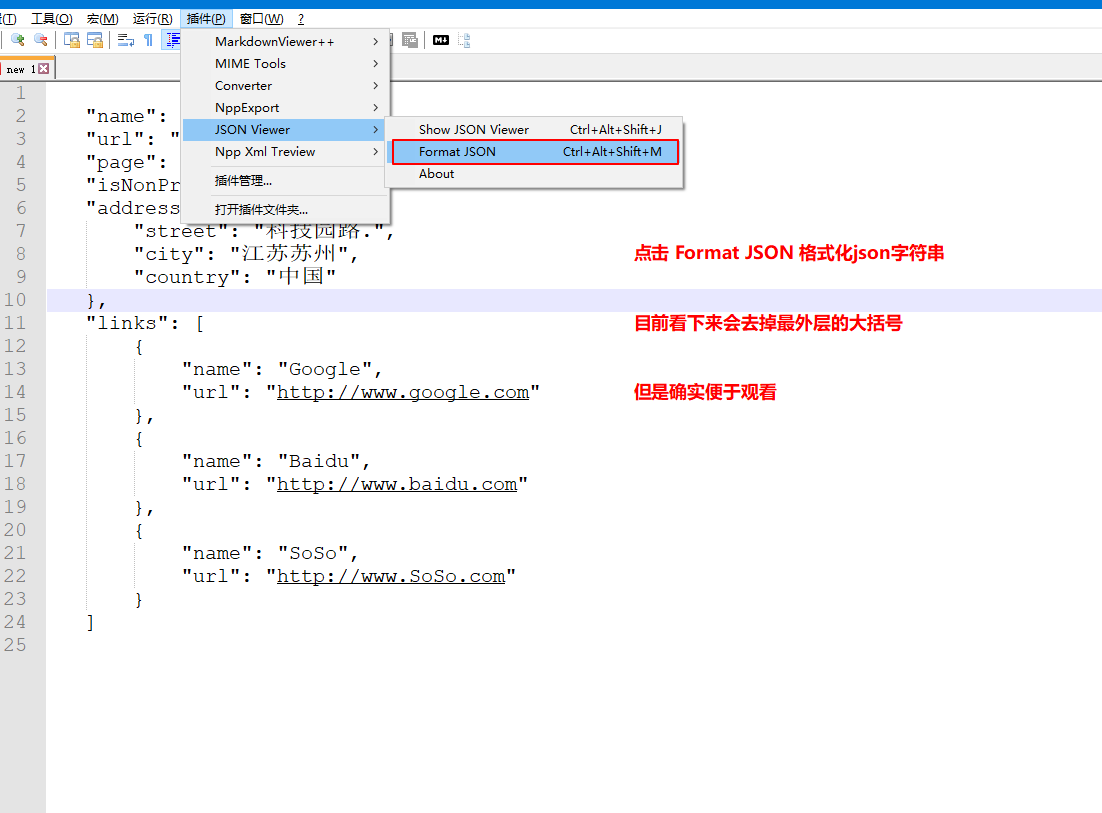Select the Zoom Out magnifier icon
Viewport: 1102px width, 813px height.
40,40
